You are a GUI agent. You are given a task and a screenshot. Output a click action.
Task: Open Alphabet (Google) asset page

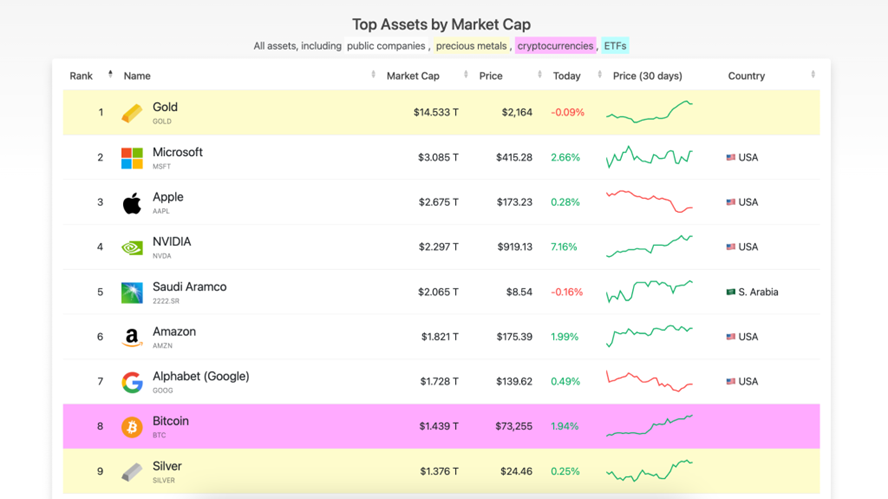tap(200, 376)
